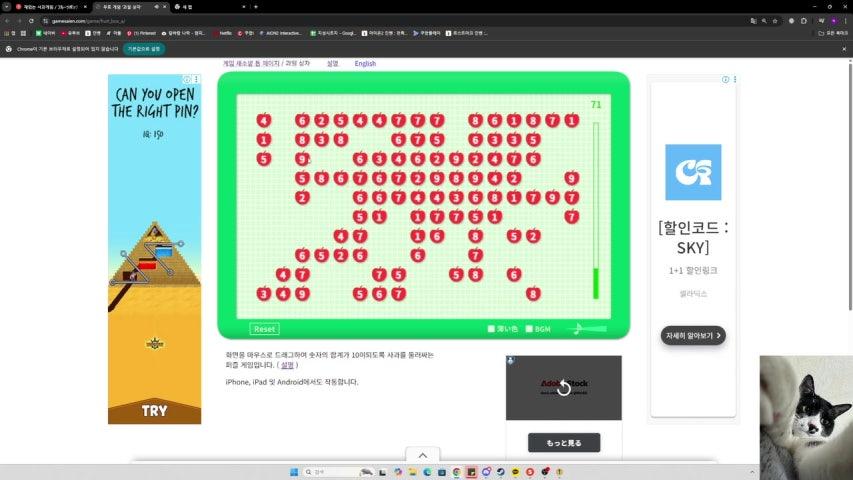853x480 pixels.
Task: Open the 설명 link in the game description paragraph
Action: 287,365
